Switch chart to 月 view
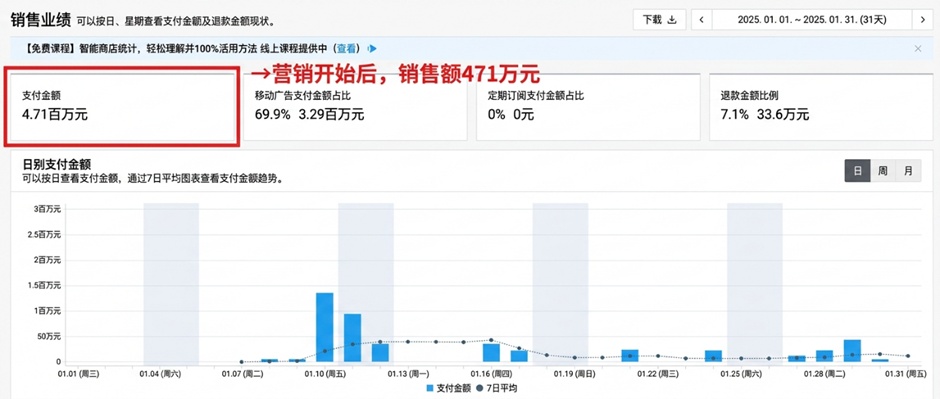 [908, 171]
